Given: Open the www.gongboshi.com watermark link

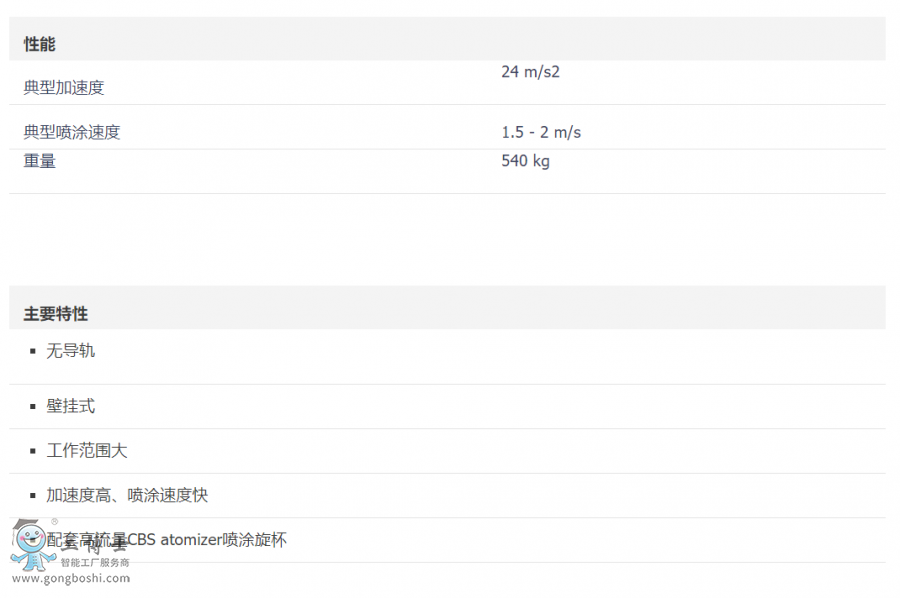Looking at the screenshot, I should 69,578.
